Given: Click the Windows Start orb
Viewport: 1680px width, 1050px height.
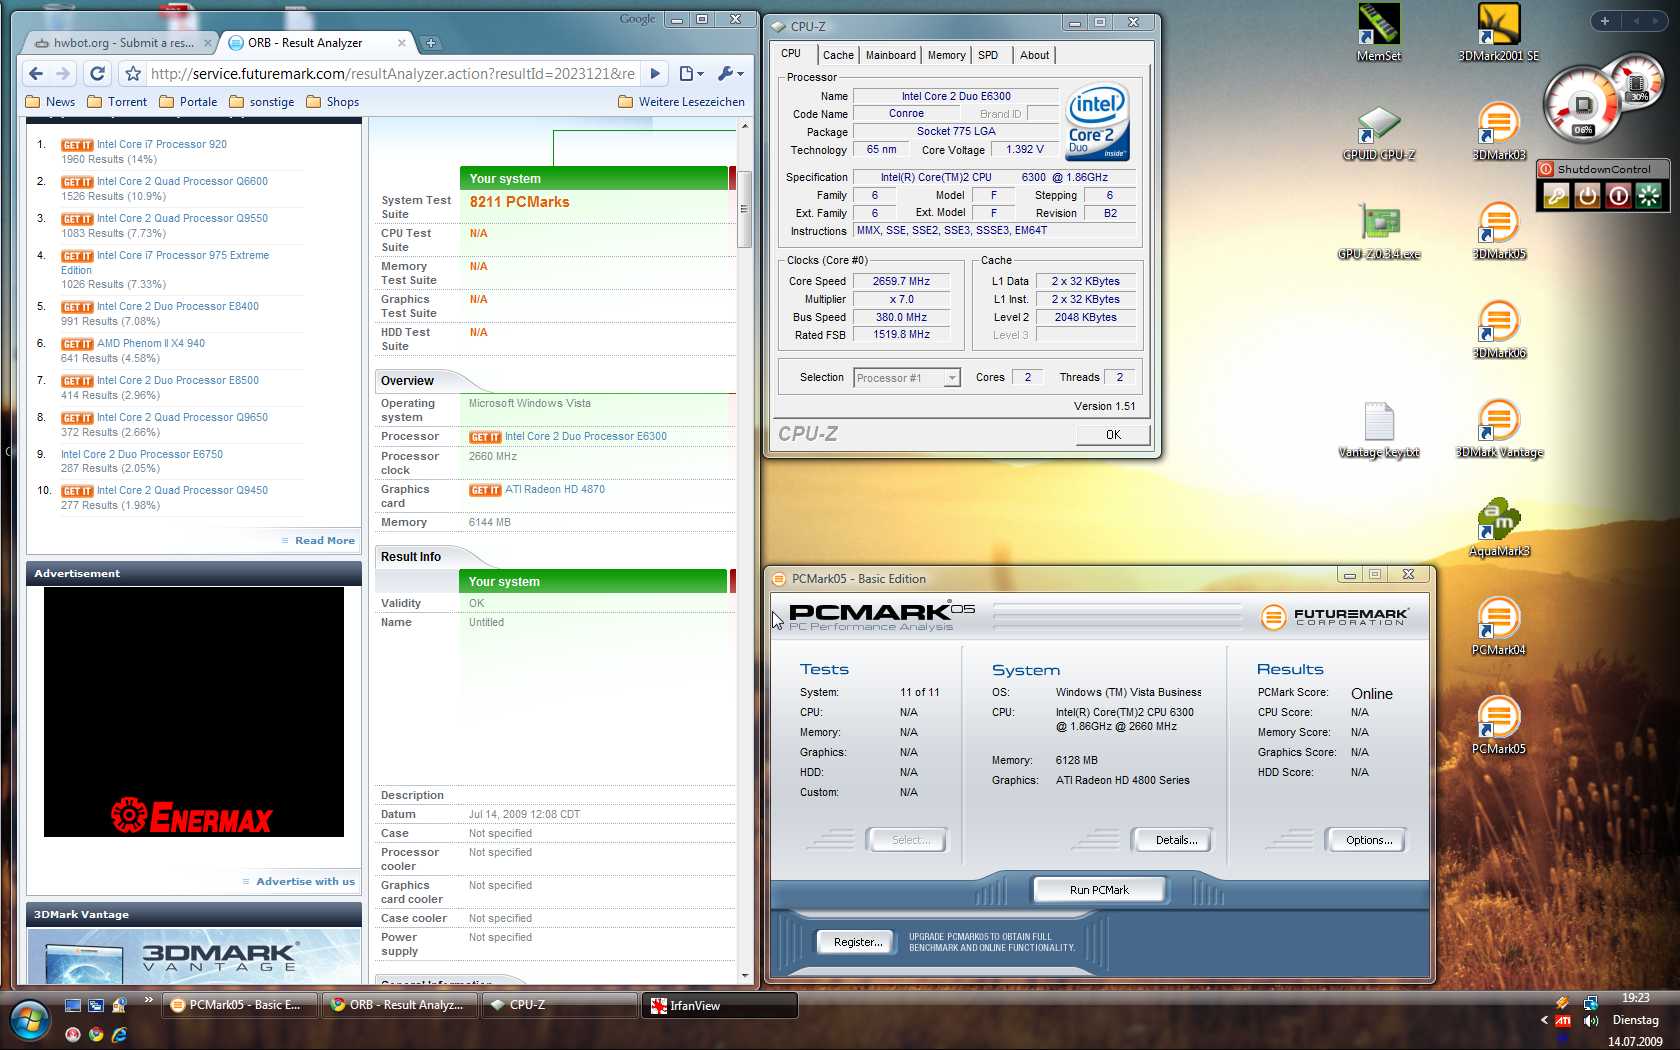Looking at the screenshot, I should pos(29,1021).
